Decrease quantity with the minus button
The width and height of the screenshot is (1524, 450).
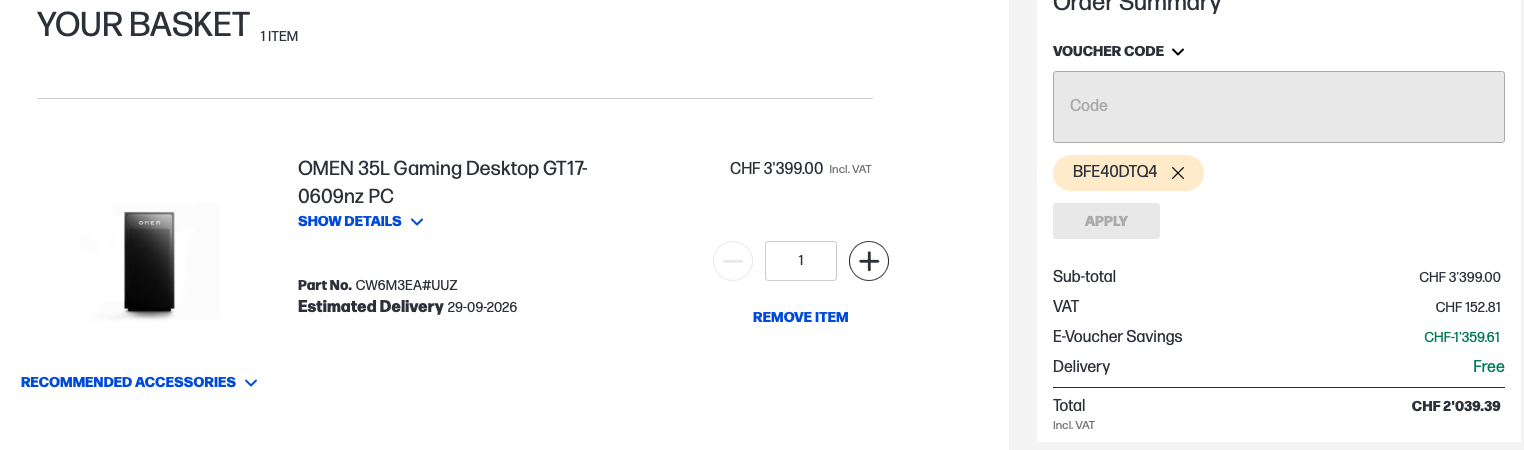733,261
